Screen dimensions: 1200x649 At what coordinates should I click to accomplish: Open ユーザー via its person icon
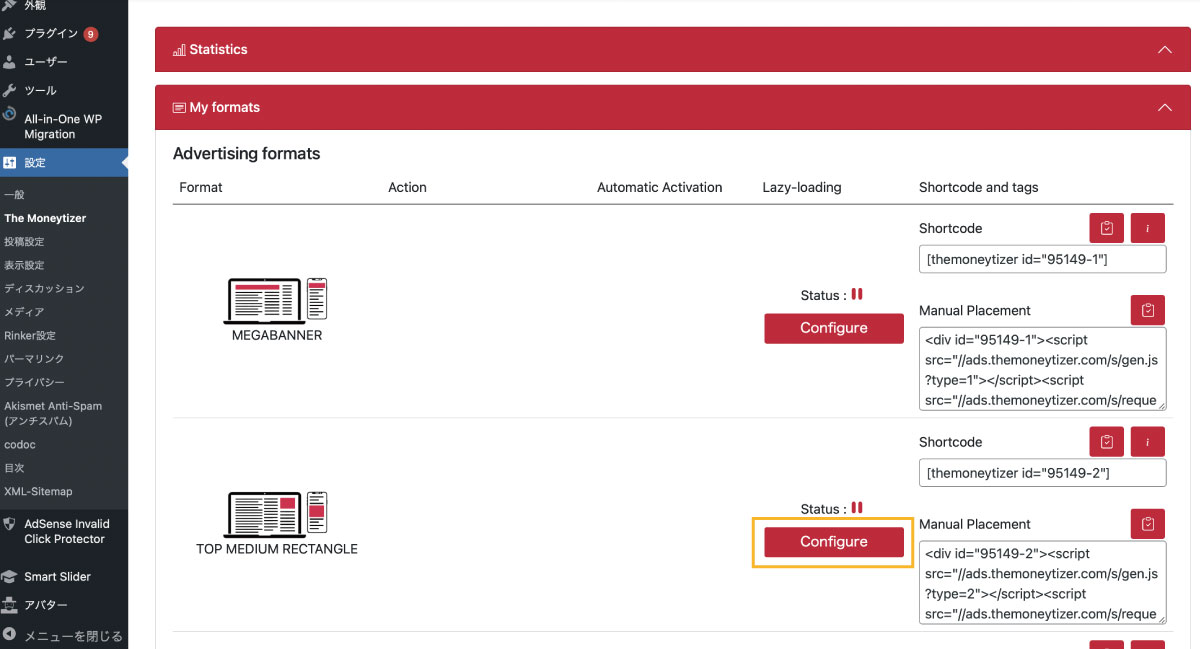[x=10, y=62]
